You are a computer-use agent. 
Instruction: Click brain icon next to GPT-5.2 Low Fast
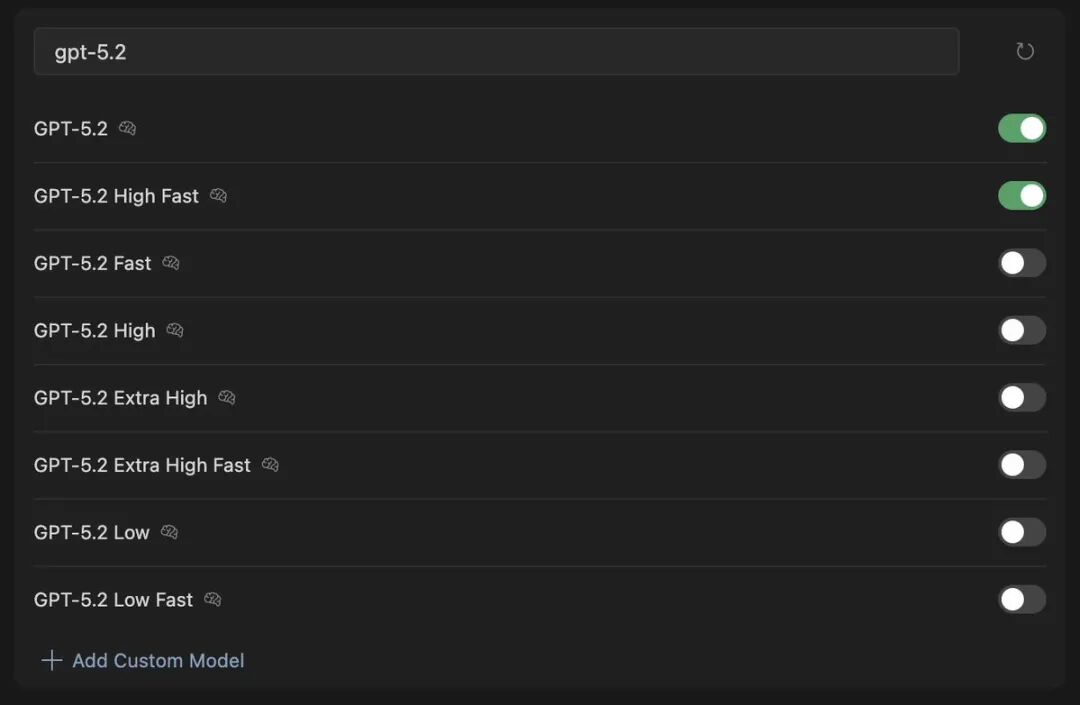pyautogui.click(x=212, y=600)
